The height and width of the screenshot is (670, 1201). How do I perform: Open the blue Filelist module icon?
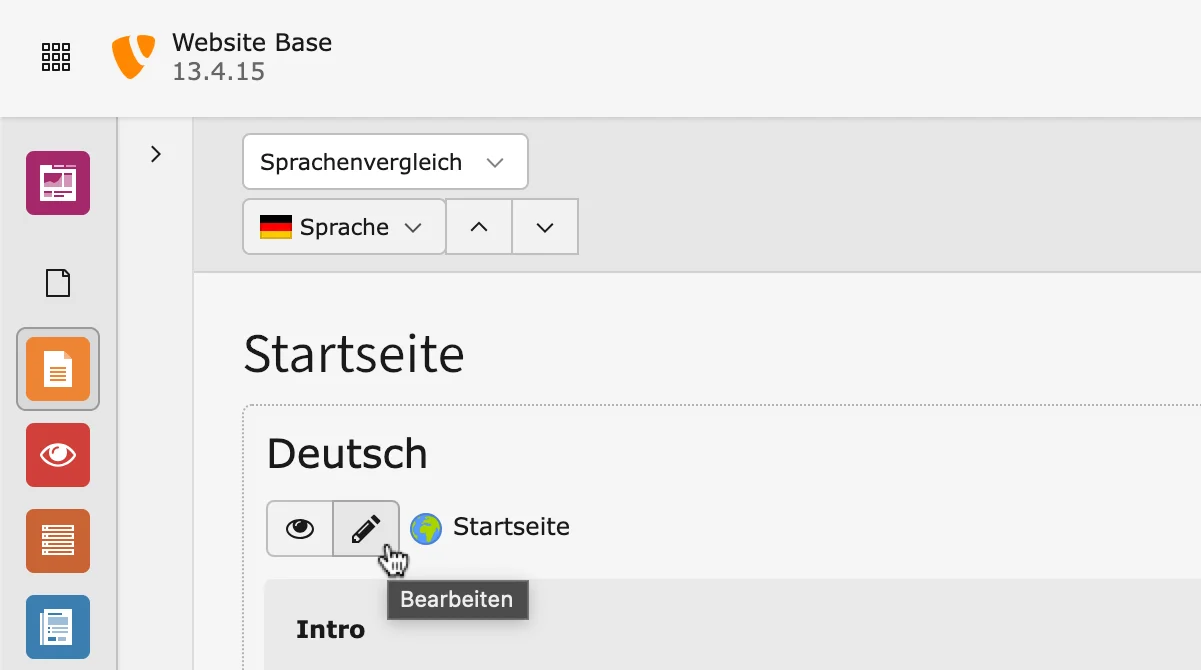click(57, 627)
